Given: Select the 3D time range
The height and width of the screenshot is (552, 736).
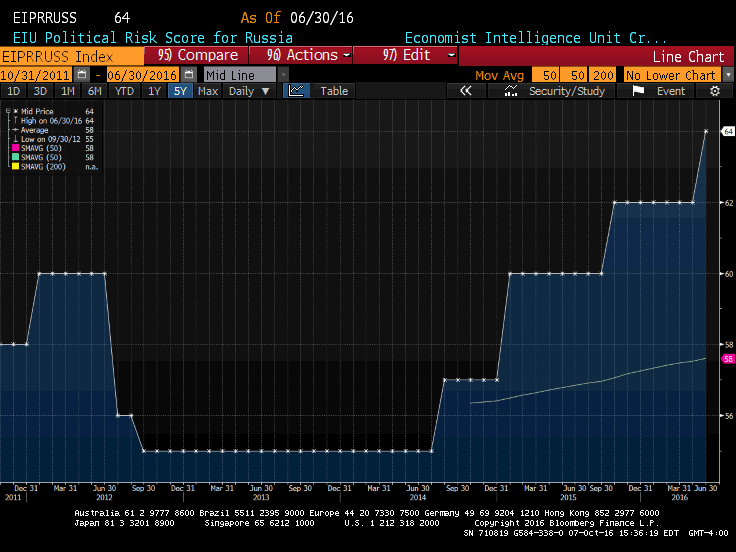Looking at the screenshot, I should pyautogui.click(x=40, y=91).
